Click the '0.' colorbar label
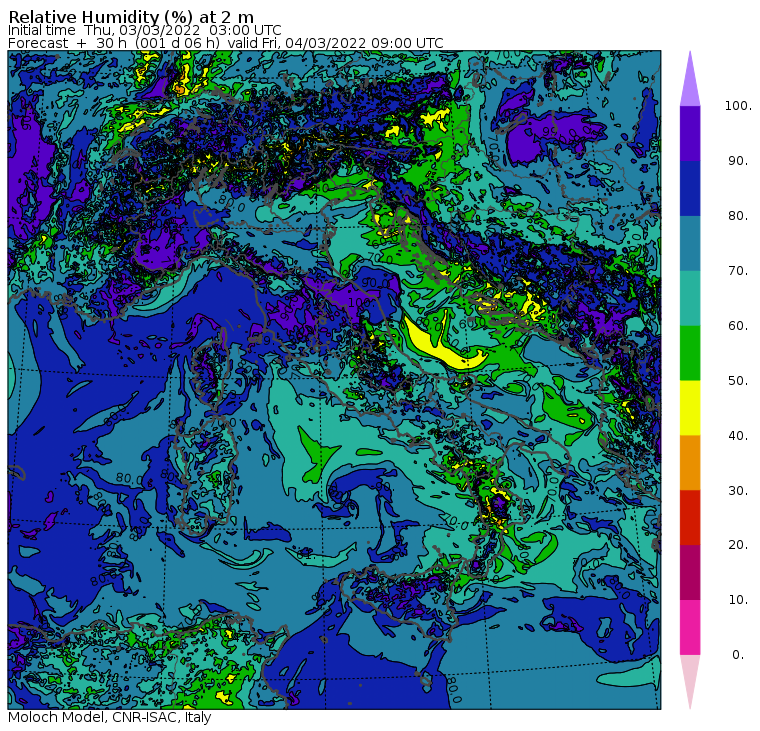 [x=738, y=655]
